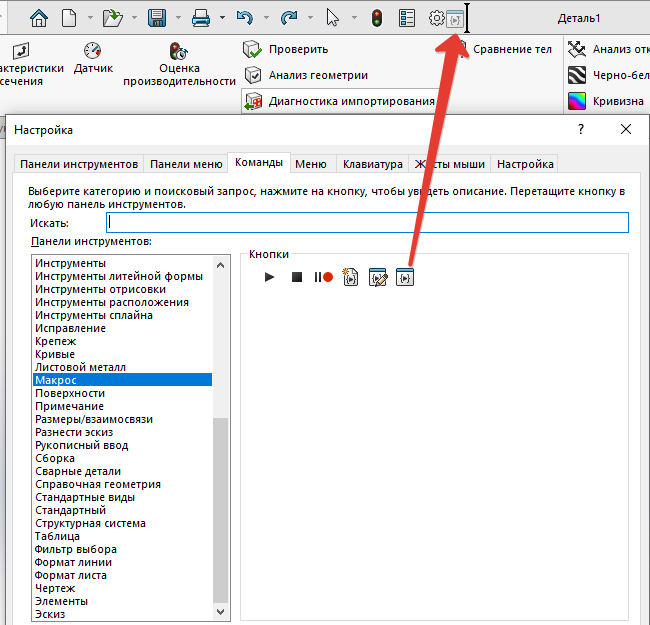The height and width of the screenshot is (625, 650).
Task: Click the help question mark in the dialog
Action: coord(581,129)
